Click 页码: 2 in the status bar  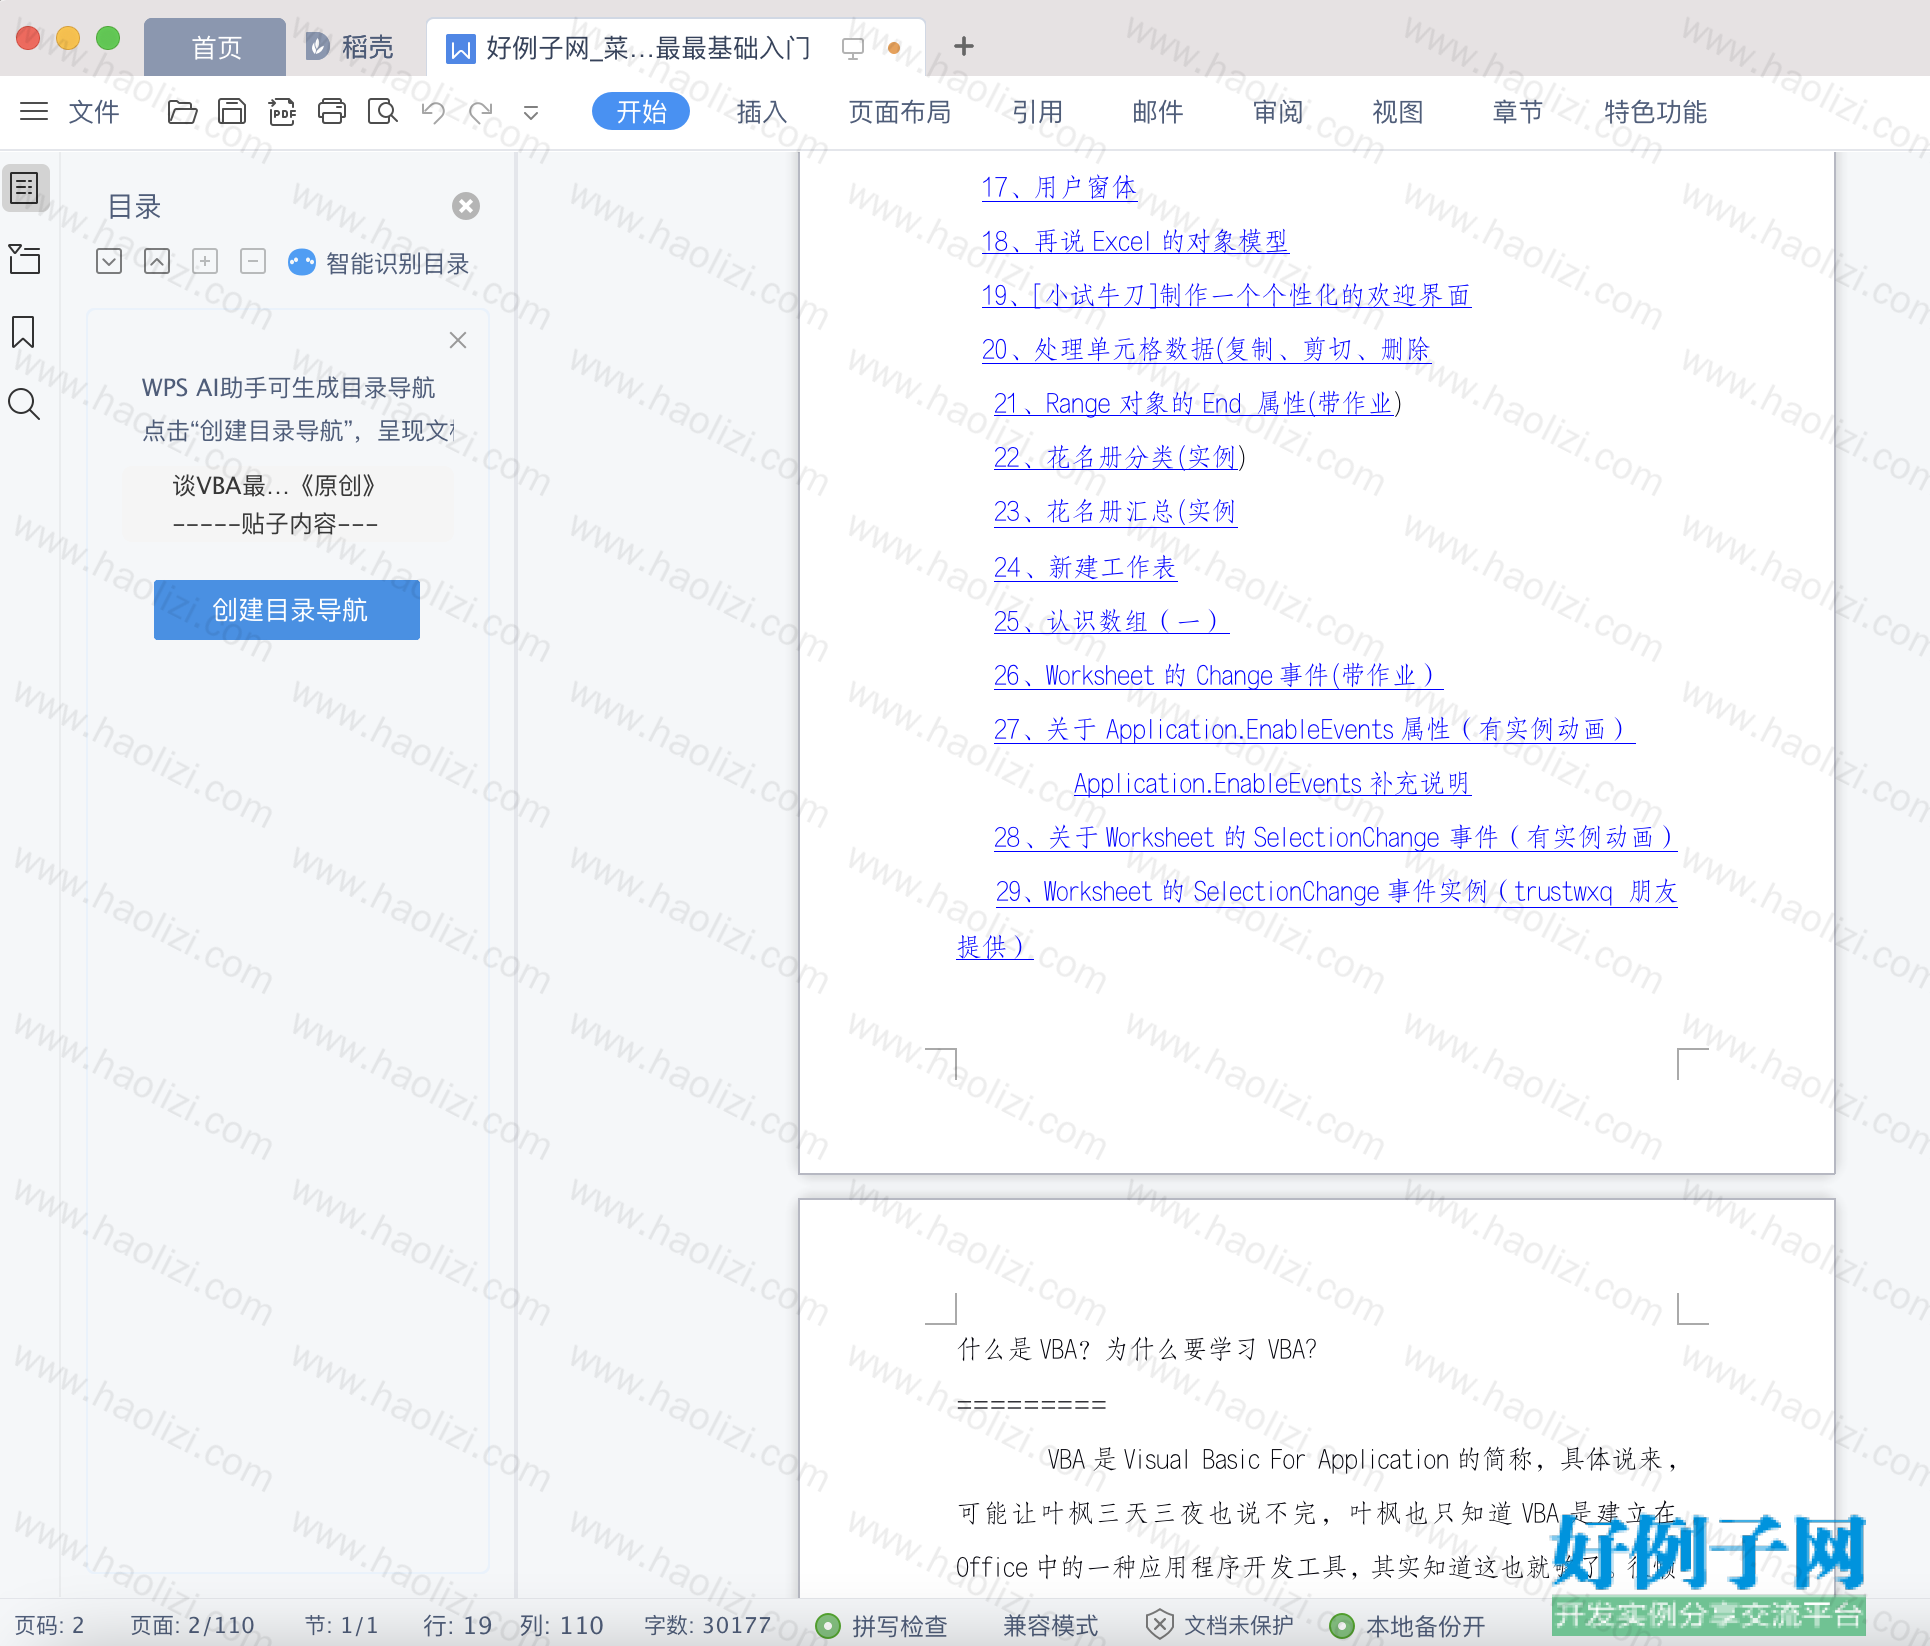pos(49,1625)
